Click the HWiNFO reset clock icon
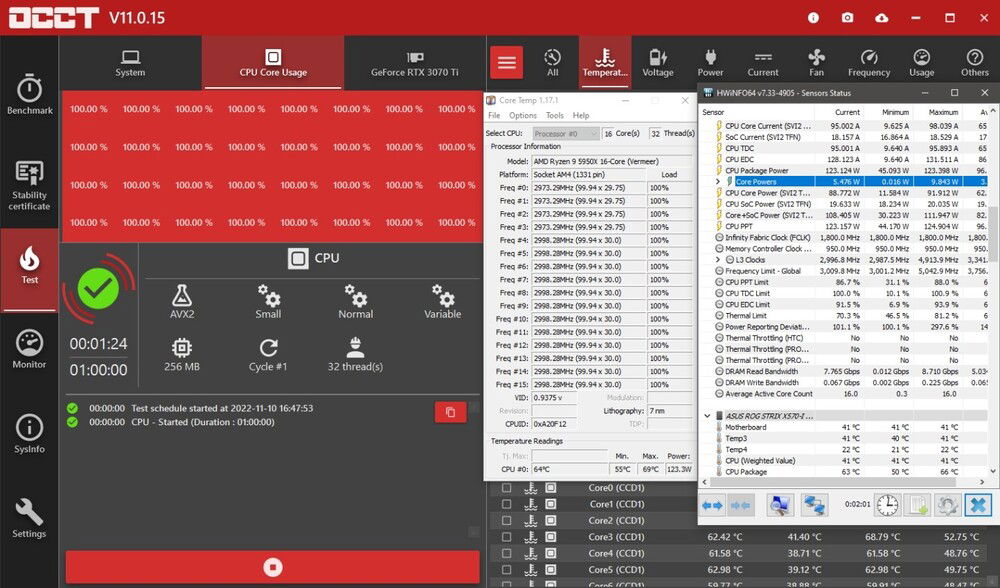The width and height of the screenshot is (1000, 588). pos(887,506)
